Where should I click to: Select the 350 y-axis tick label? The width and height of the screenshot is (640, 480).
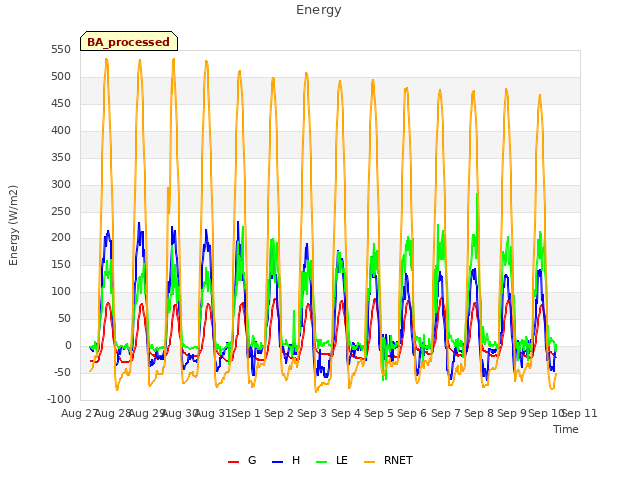click(61, 158)
